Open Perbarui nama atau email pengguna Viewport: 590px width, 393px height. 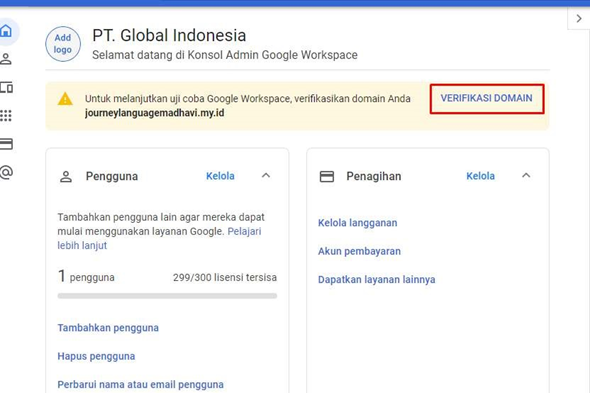pyautogui.click(x=140, y=384)
